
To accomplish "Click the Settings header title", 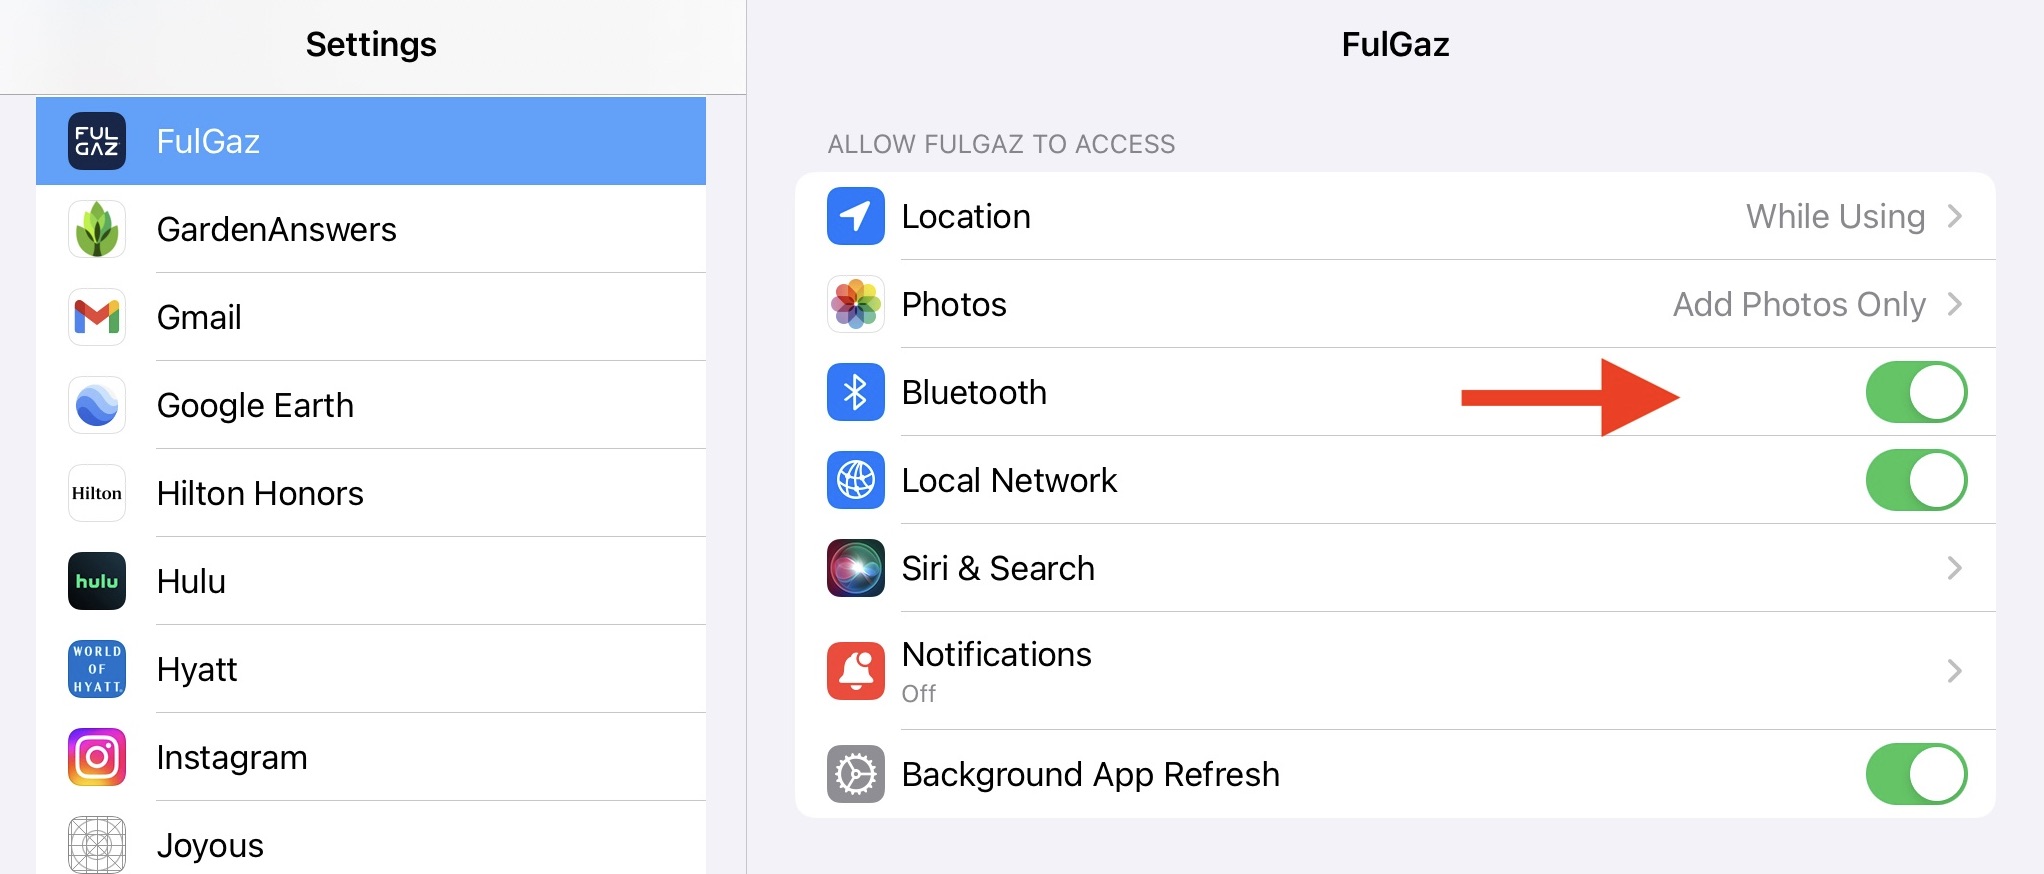I will [x=371, y=44].
